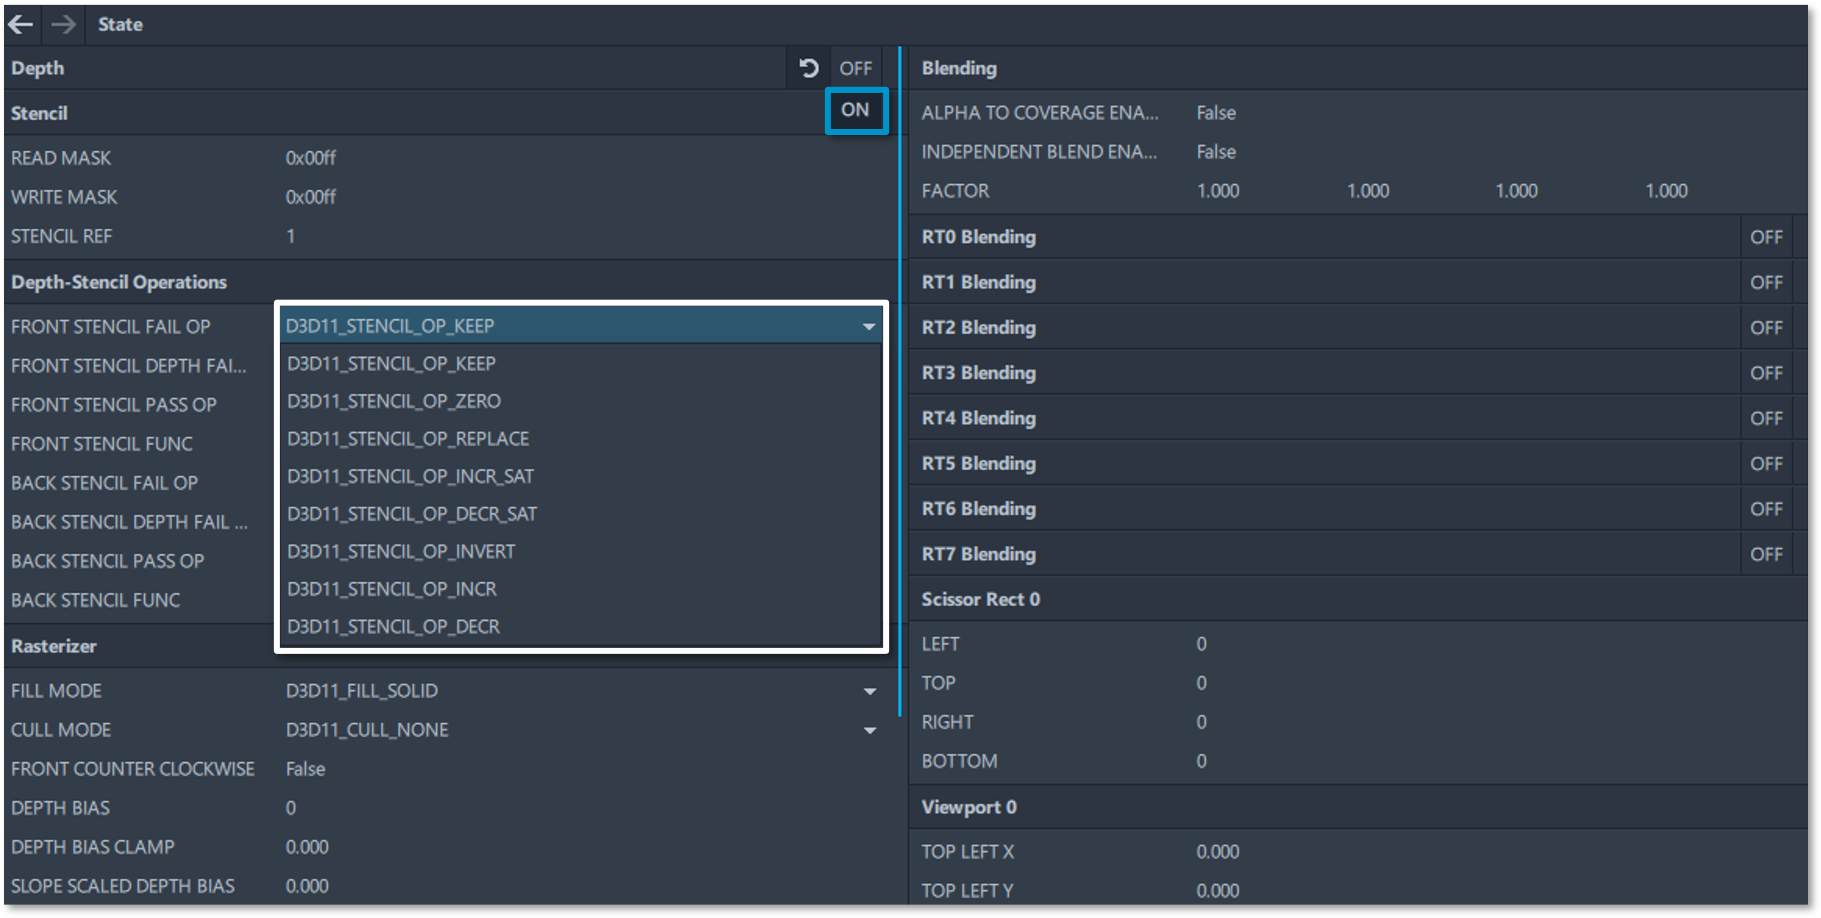The height and width of the screenshot is (918, 1821).
Task: Enable RT3 Blending toggle
Action: [x=1766, y=373]
